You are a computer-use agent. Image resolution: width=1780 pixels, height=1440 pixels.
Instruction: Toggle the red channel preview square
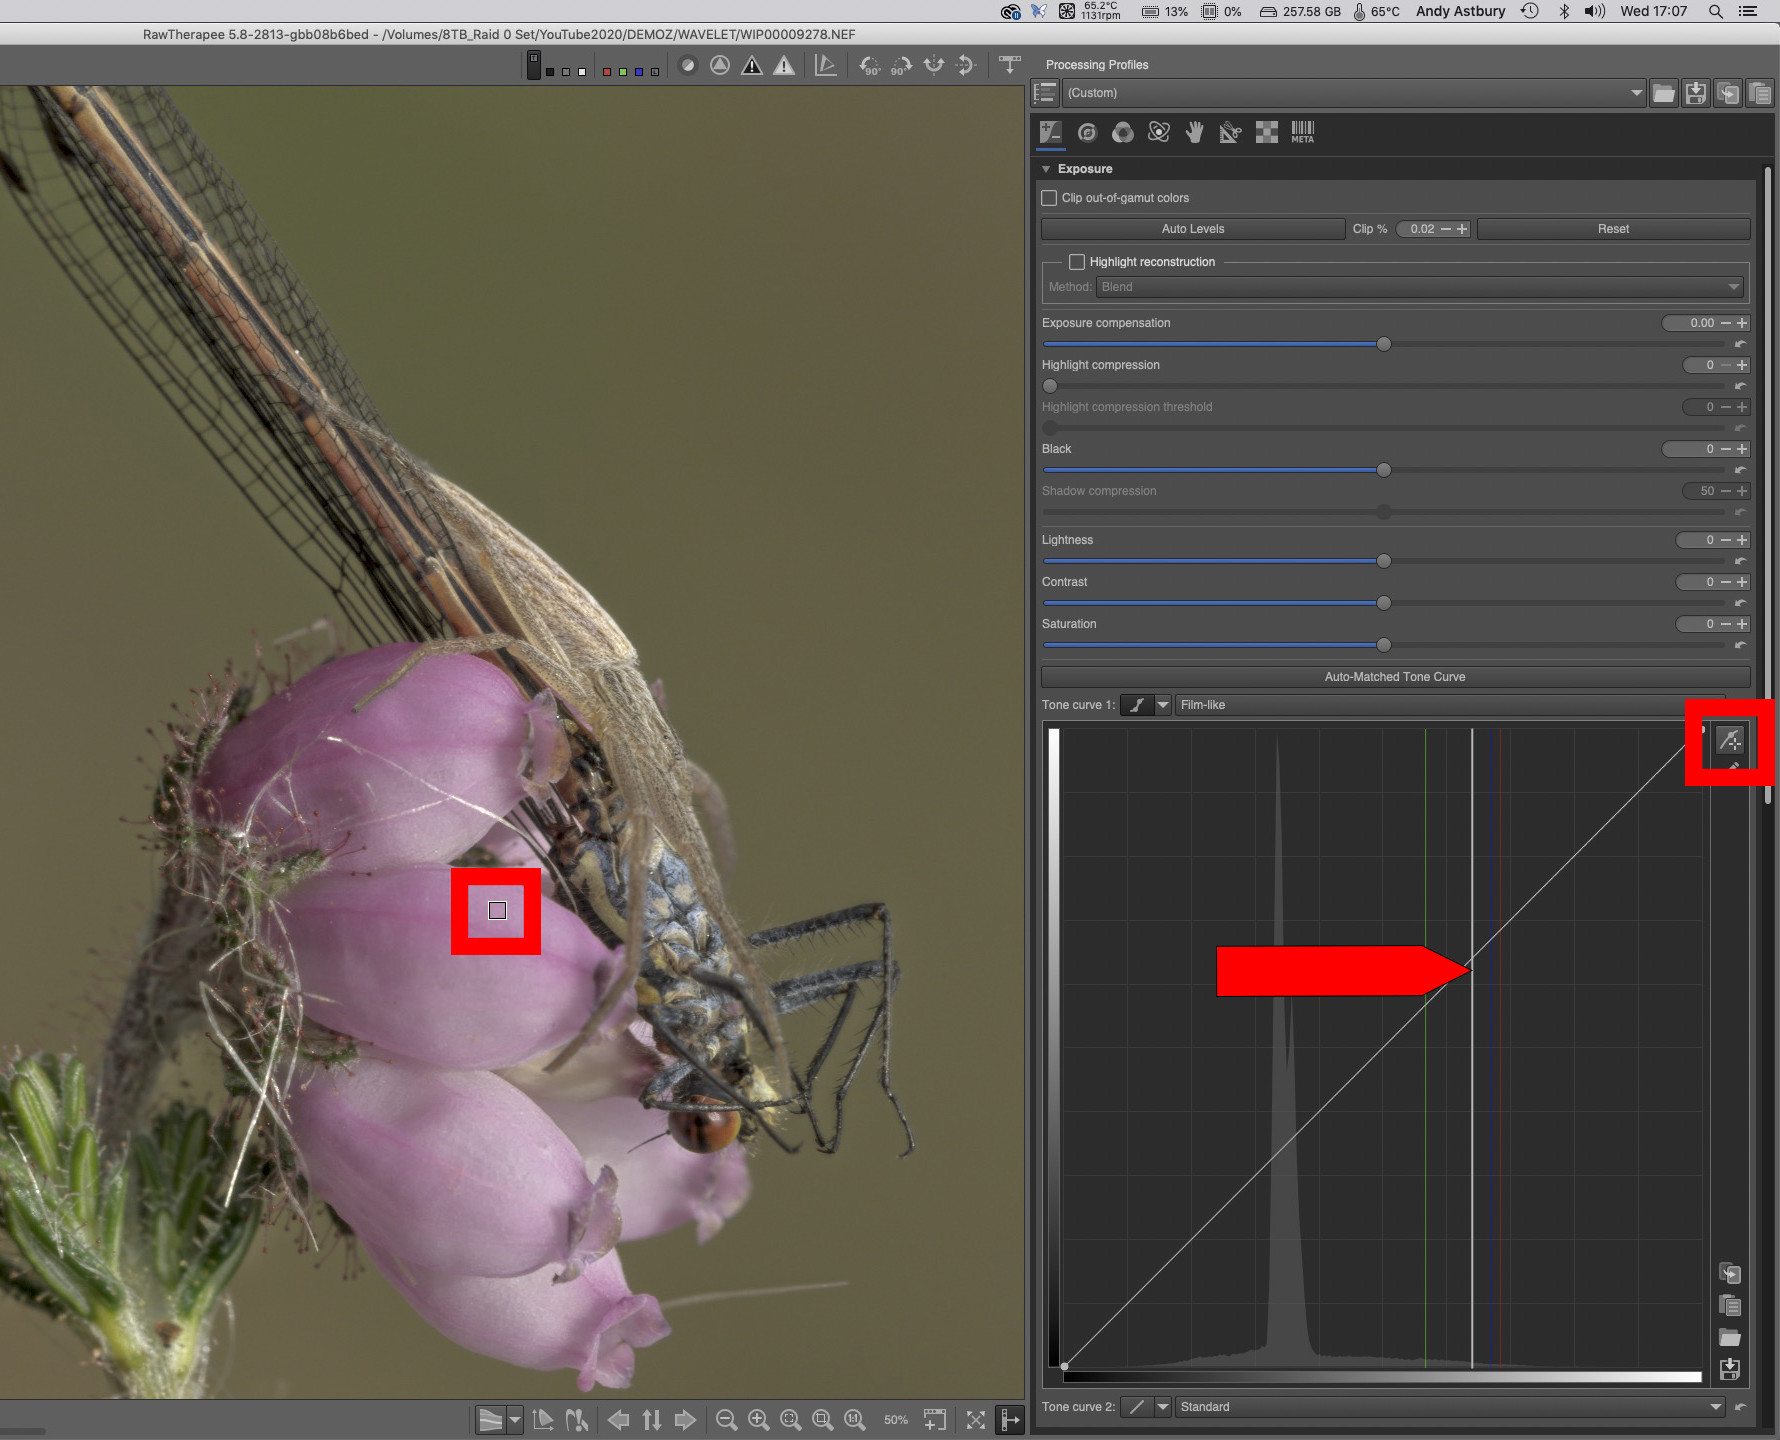tap(607, 72)
